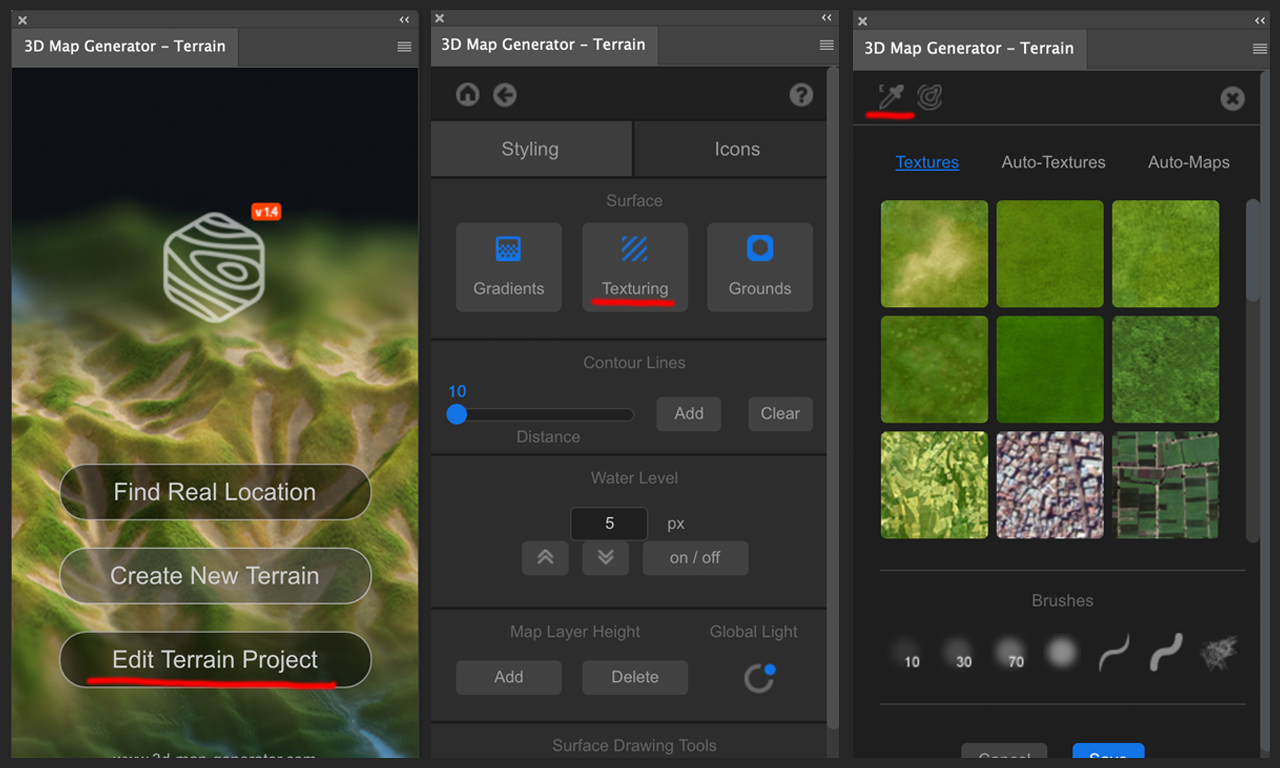
Task: Select the eyedropper tool in the textures panel
Action: pos(890,98)
